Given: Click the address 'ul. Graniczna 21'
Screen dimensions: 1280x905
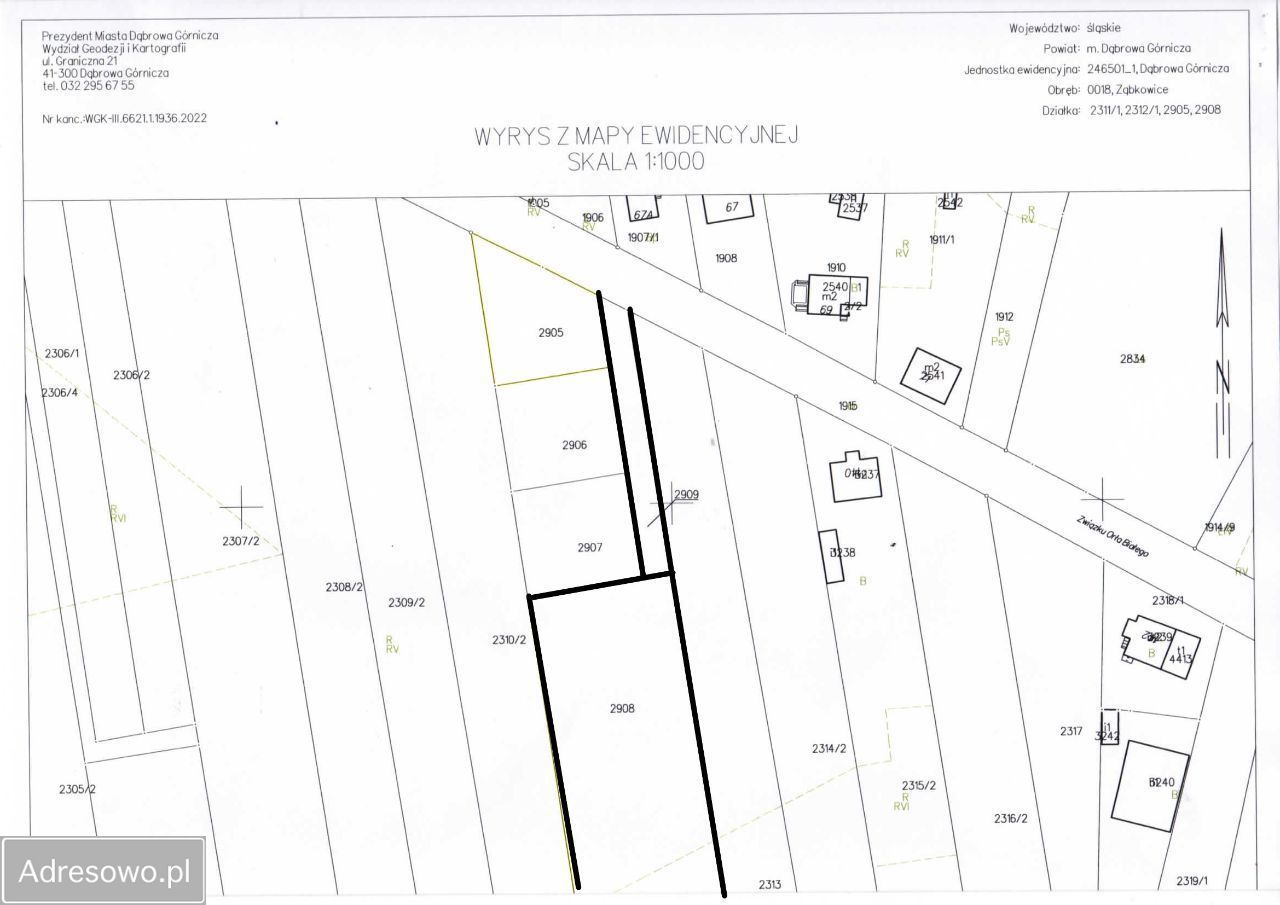Looking at the screenshot, I should click(80, 61).
